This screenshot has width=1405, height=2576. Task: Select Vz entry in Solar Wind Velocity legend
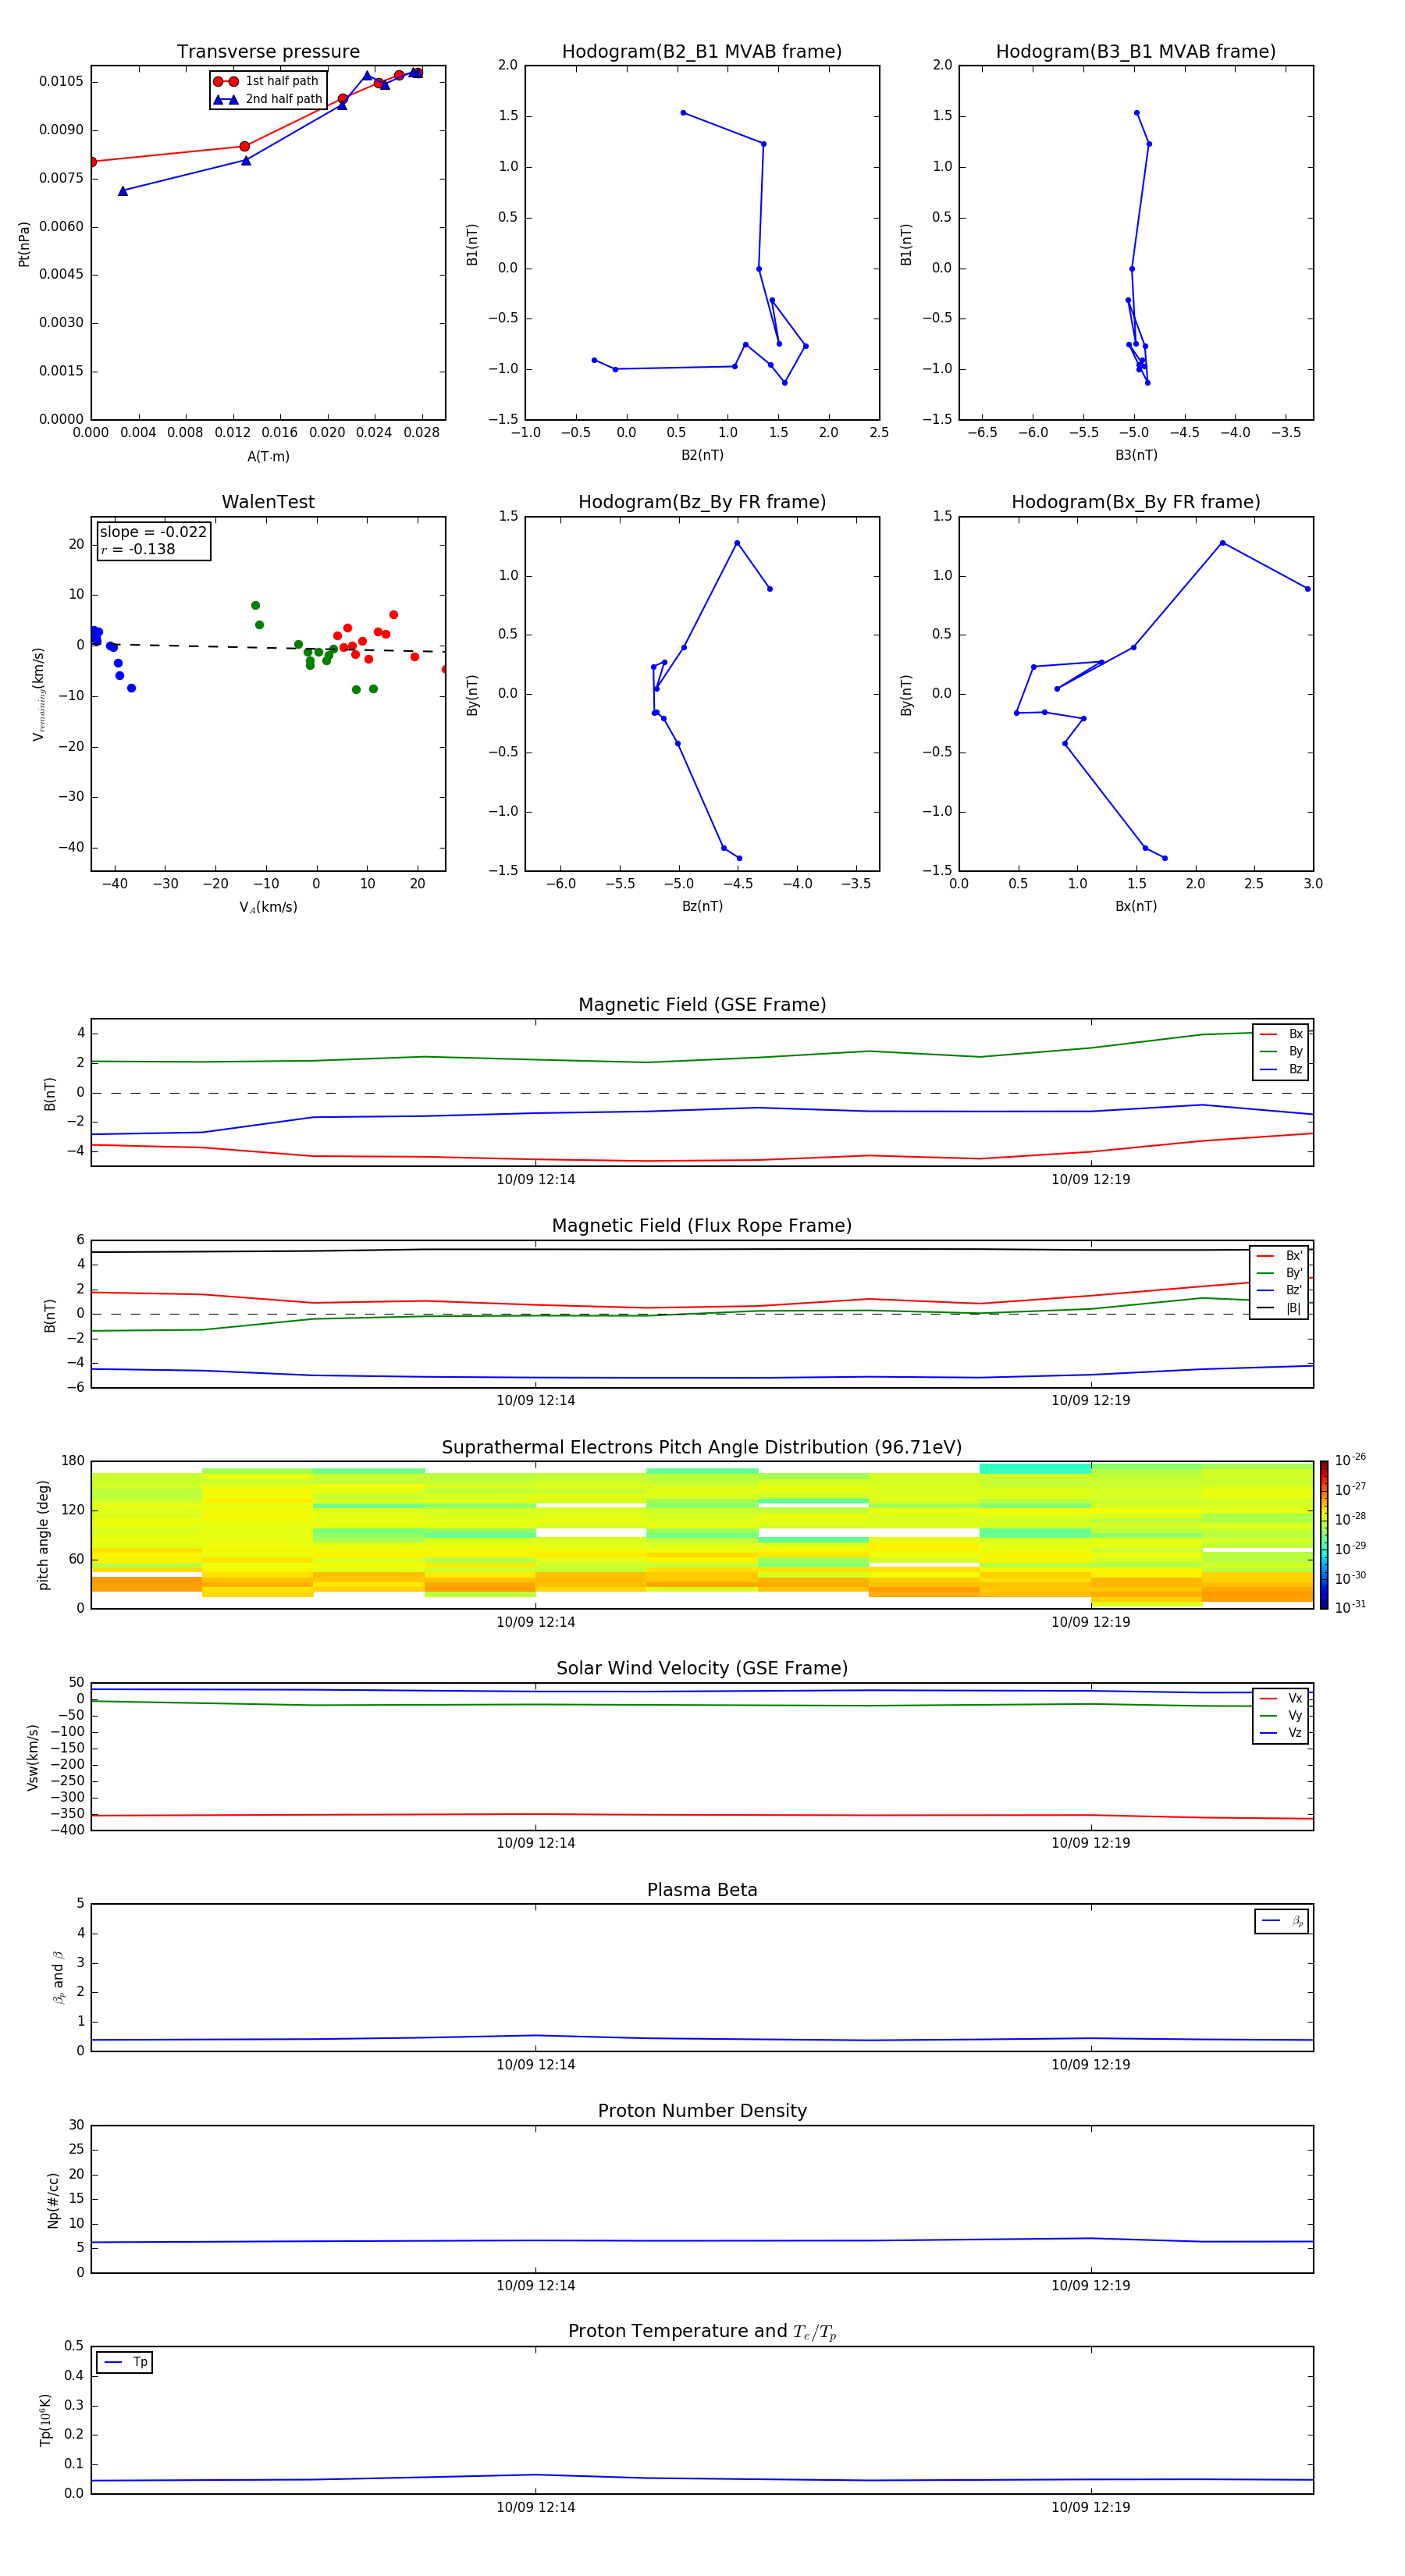coord(1281,1733)
